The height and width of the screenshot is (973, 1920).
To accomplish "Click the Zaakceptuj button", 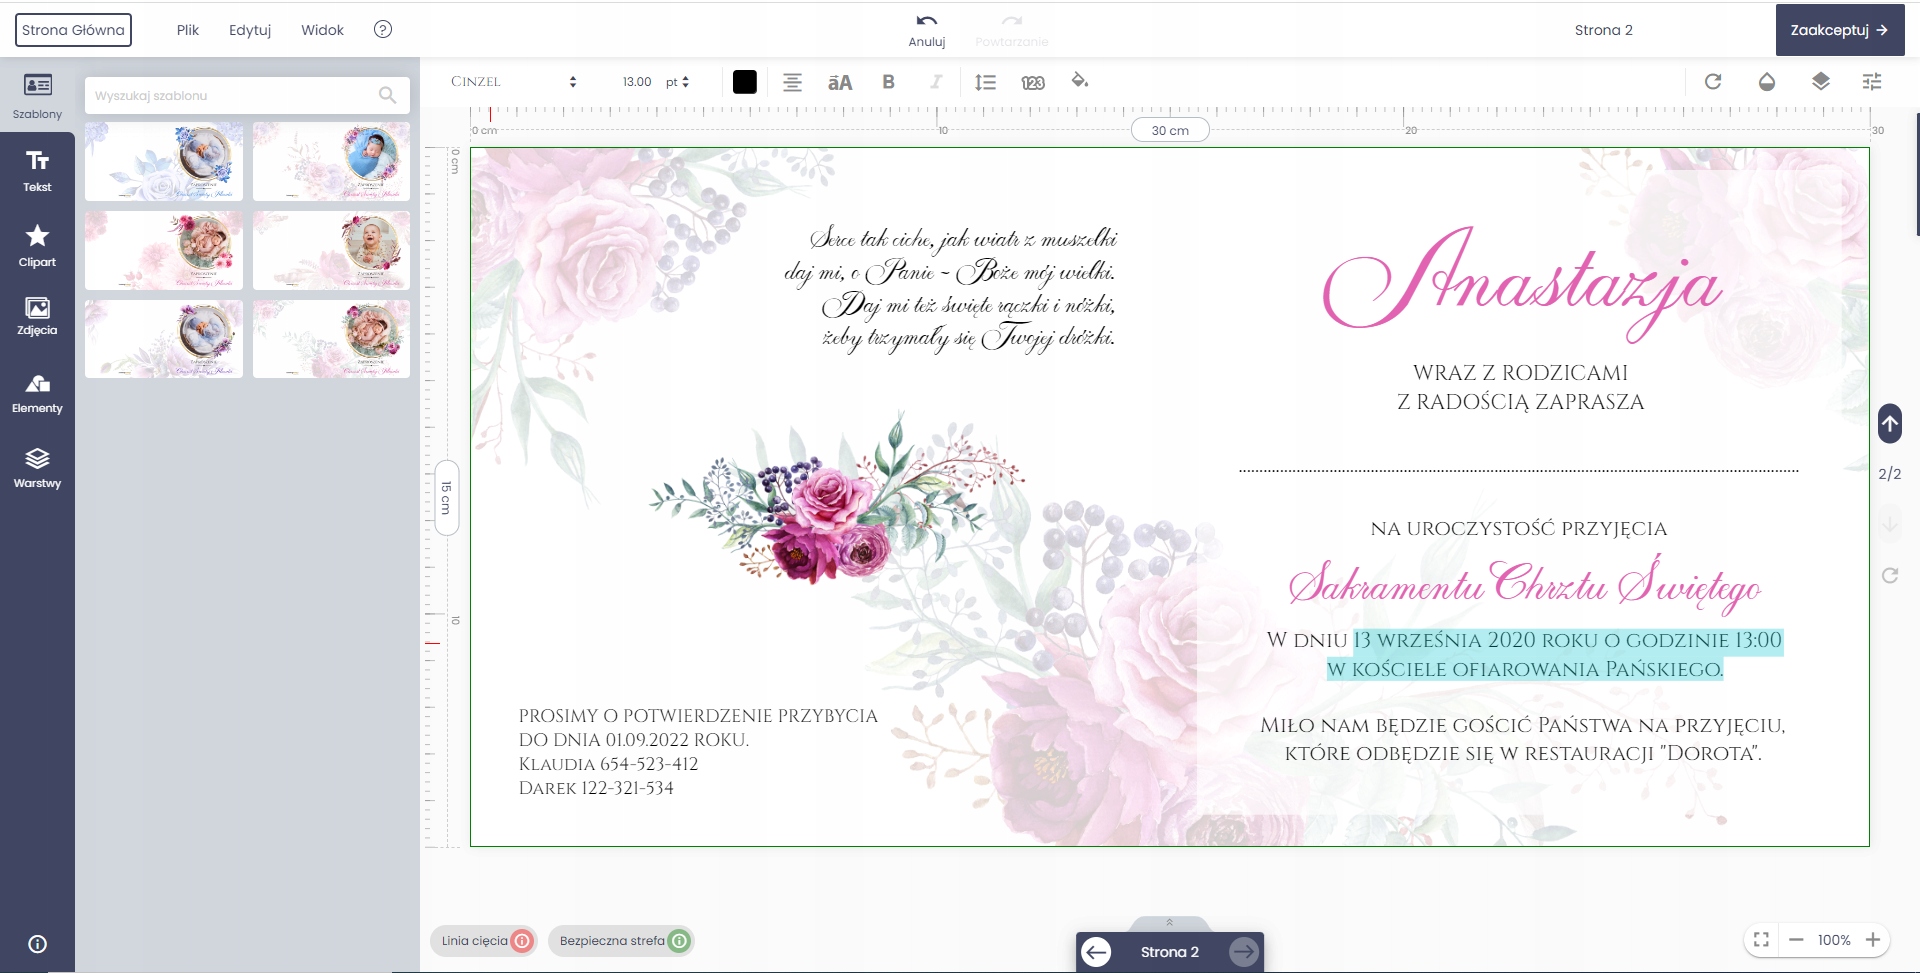I will pyautogui.click(x=1839, y=30).
